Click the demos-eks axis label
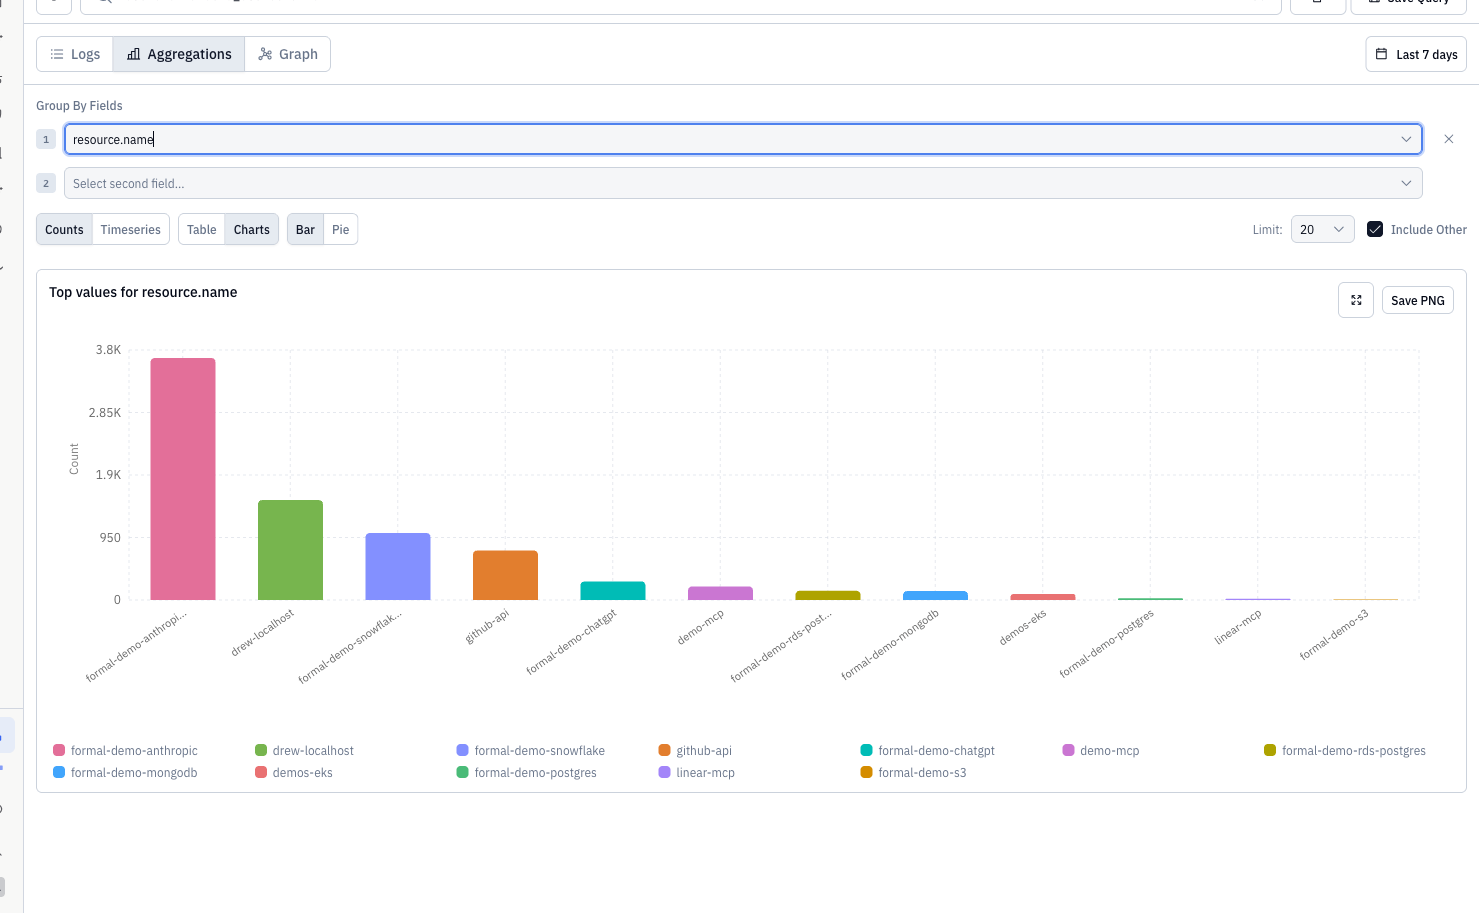1479x913 pixels. 1023,627
